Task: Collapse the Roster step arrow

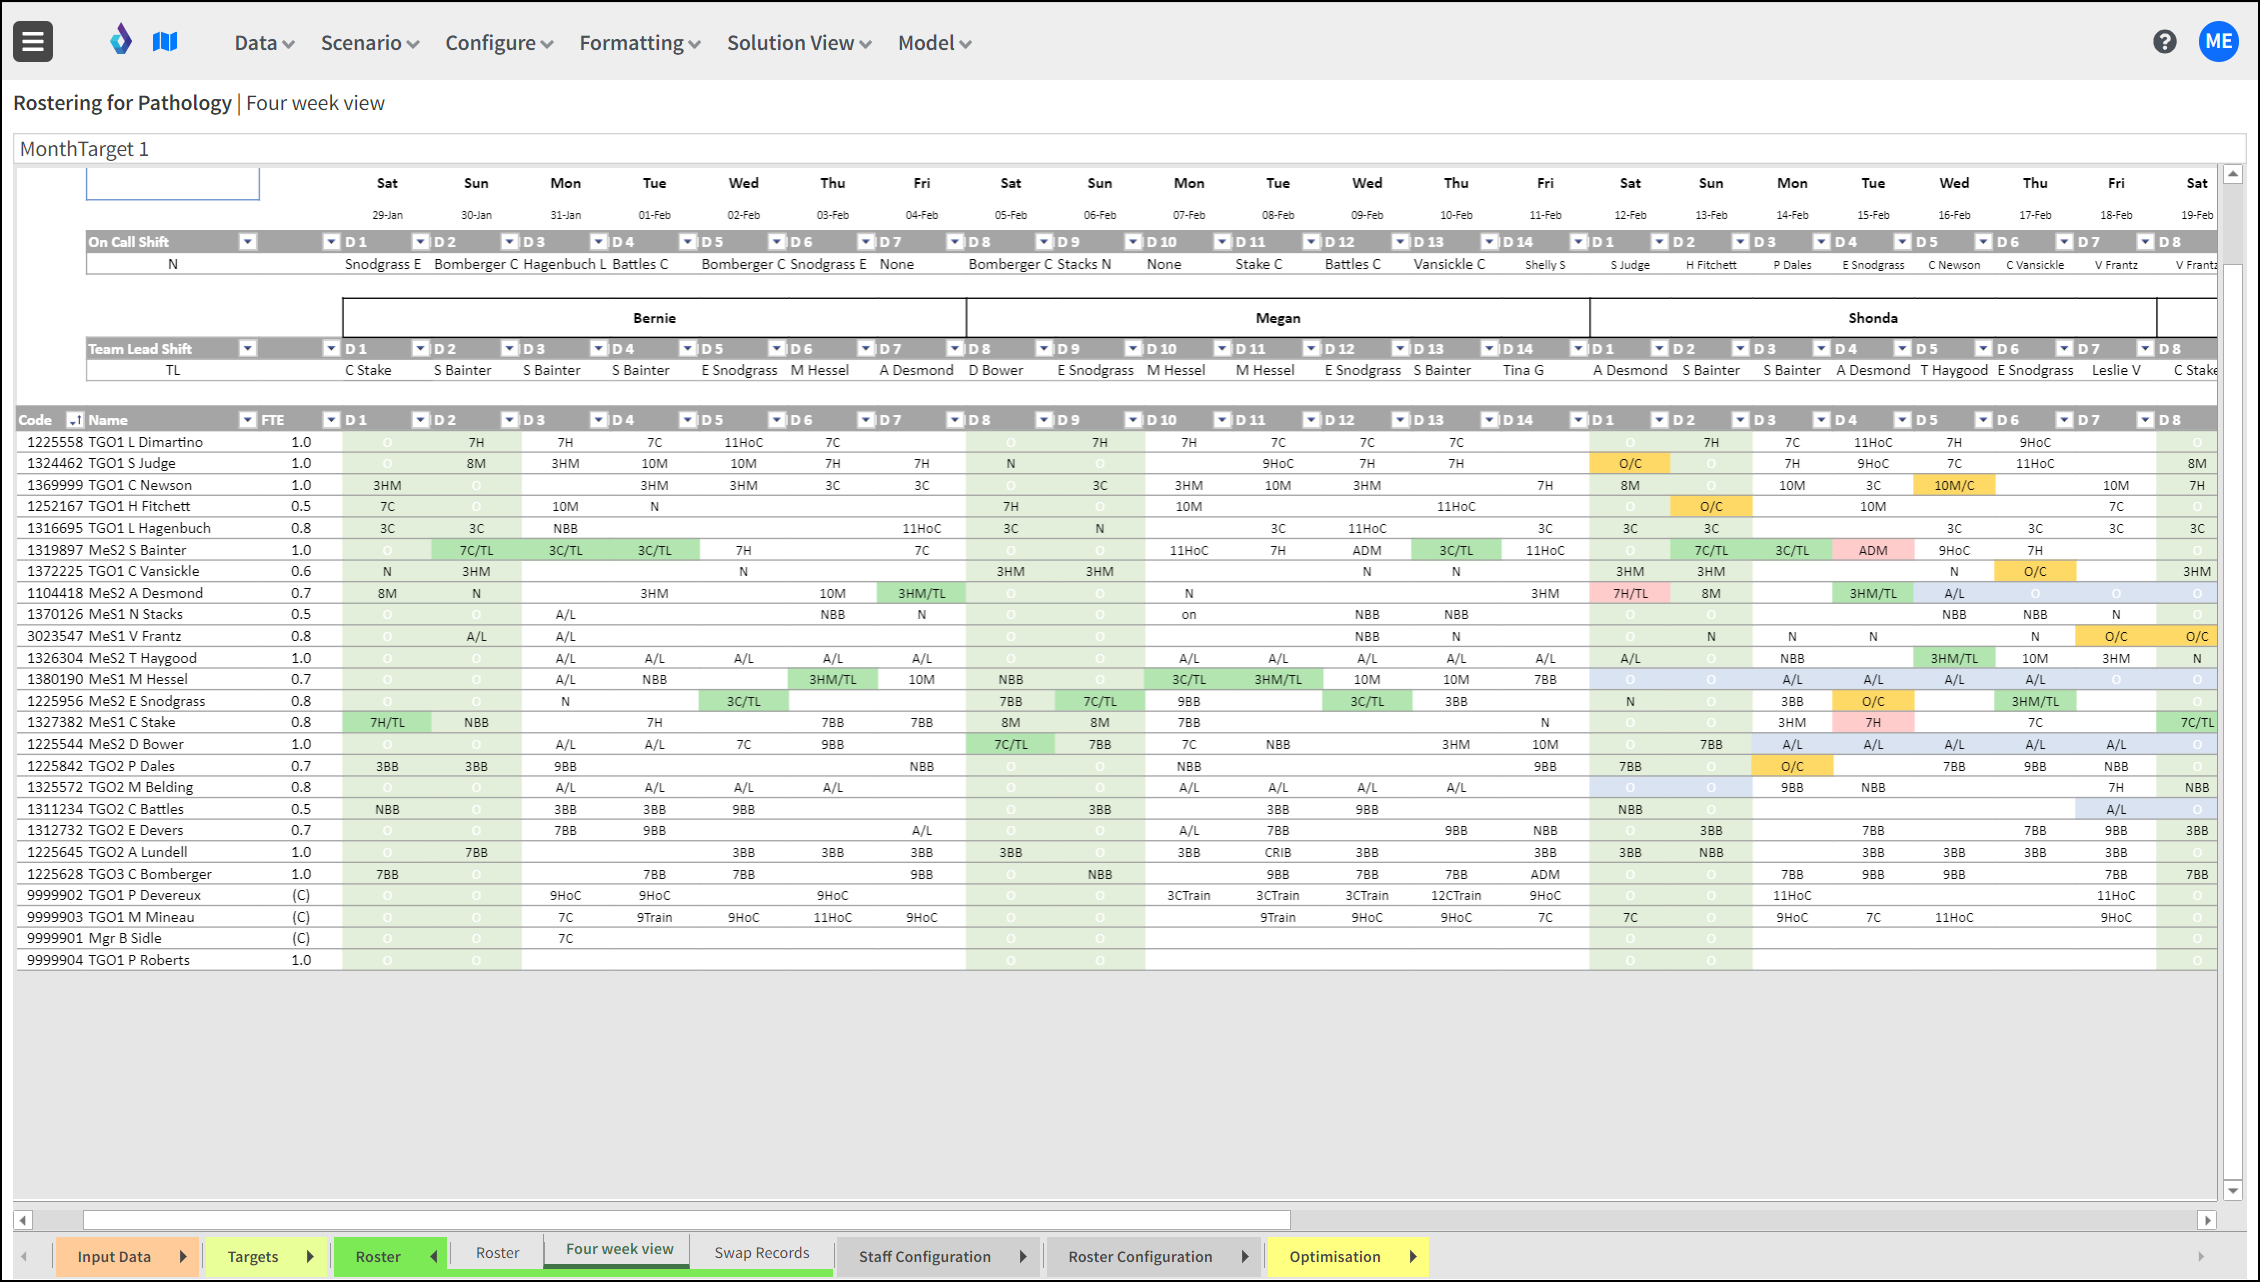Action: [x=434, y=1257]
